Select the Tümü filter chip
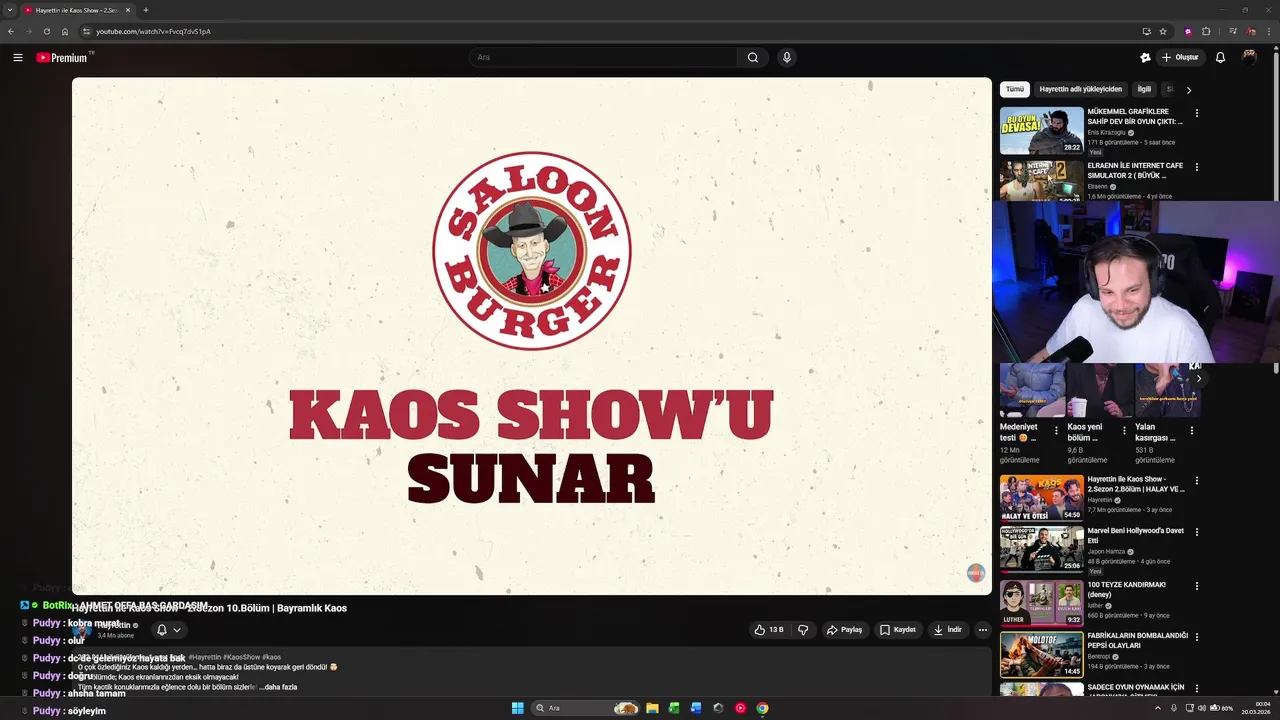The height and width of the screenshot is (720, 1280). coord(1015,89)
